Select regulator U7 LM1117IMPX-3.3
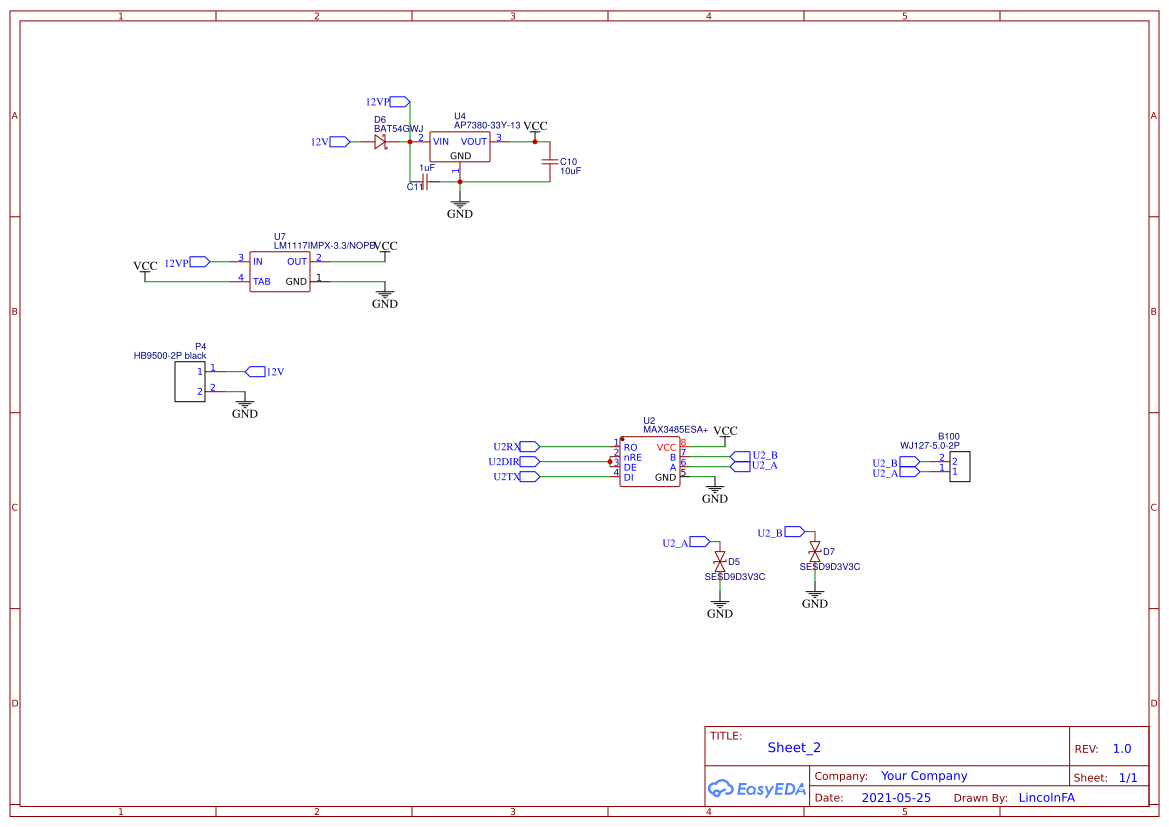The image size is (1169, 827). click(280, 271)
